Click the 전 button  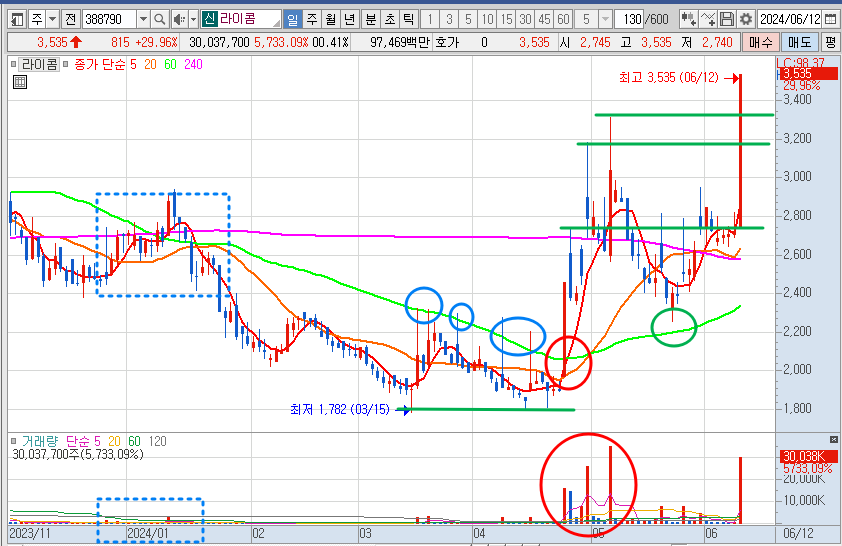[70, 20]
